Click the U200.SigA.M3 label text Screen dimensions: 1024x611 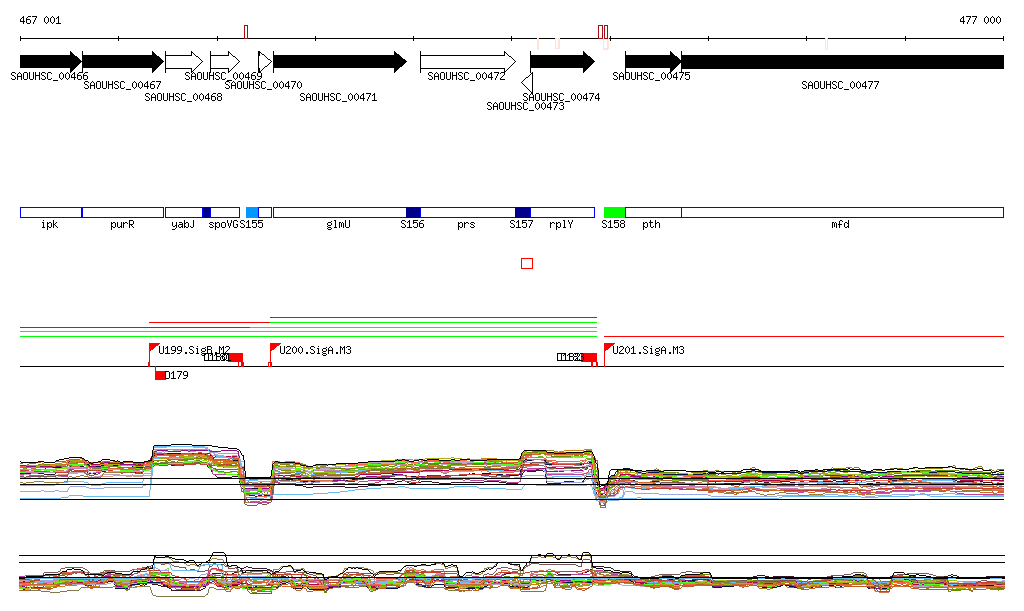tap(315, 351)
